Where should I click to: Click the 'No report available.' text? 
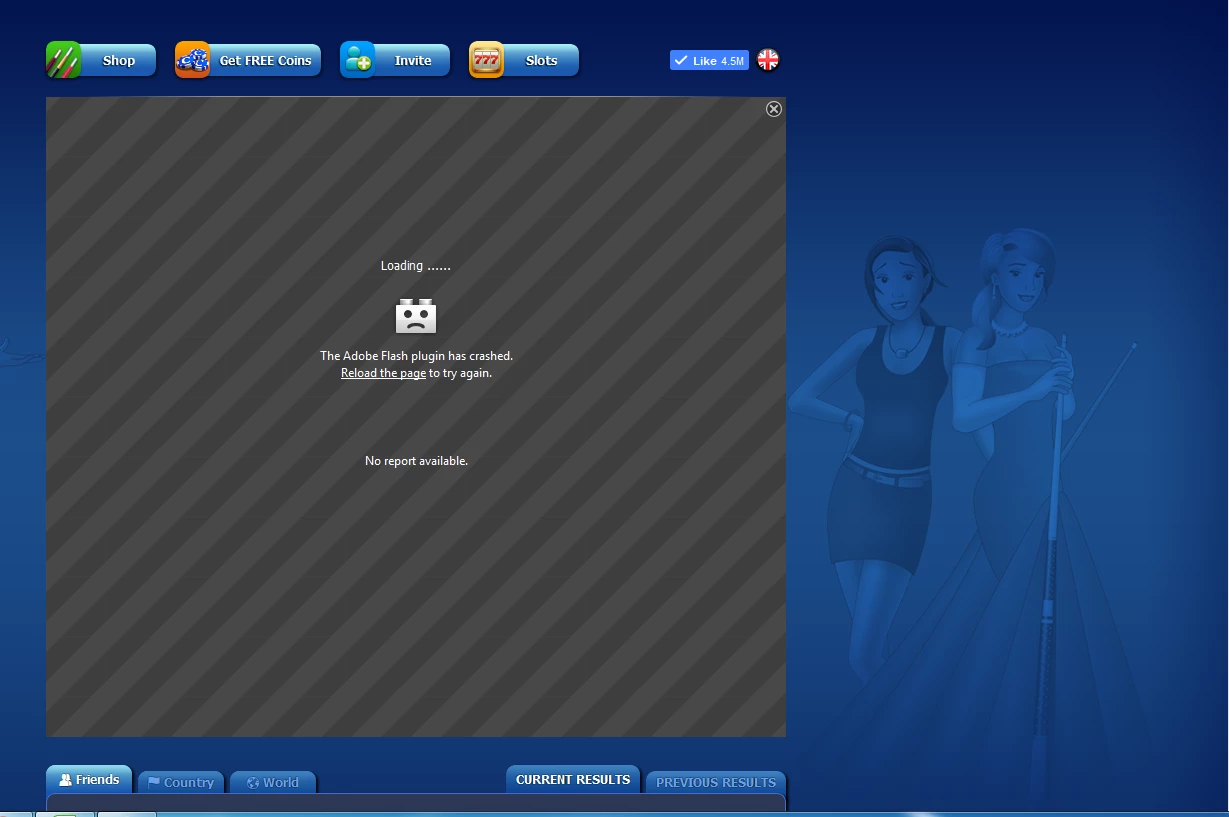pos(416,461)
